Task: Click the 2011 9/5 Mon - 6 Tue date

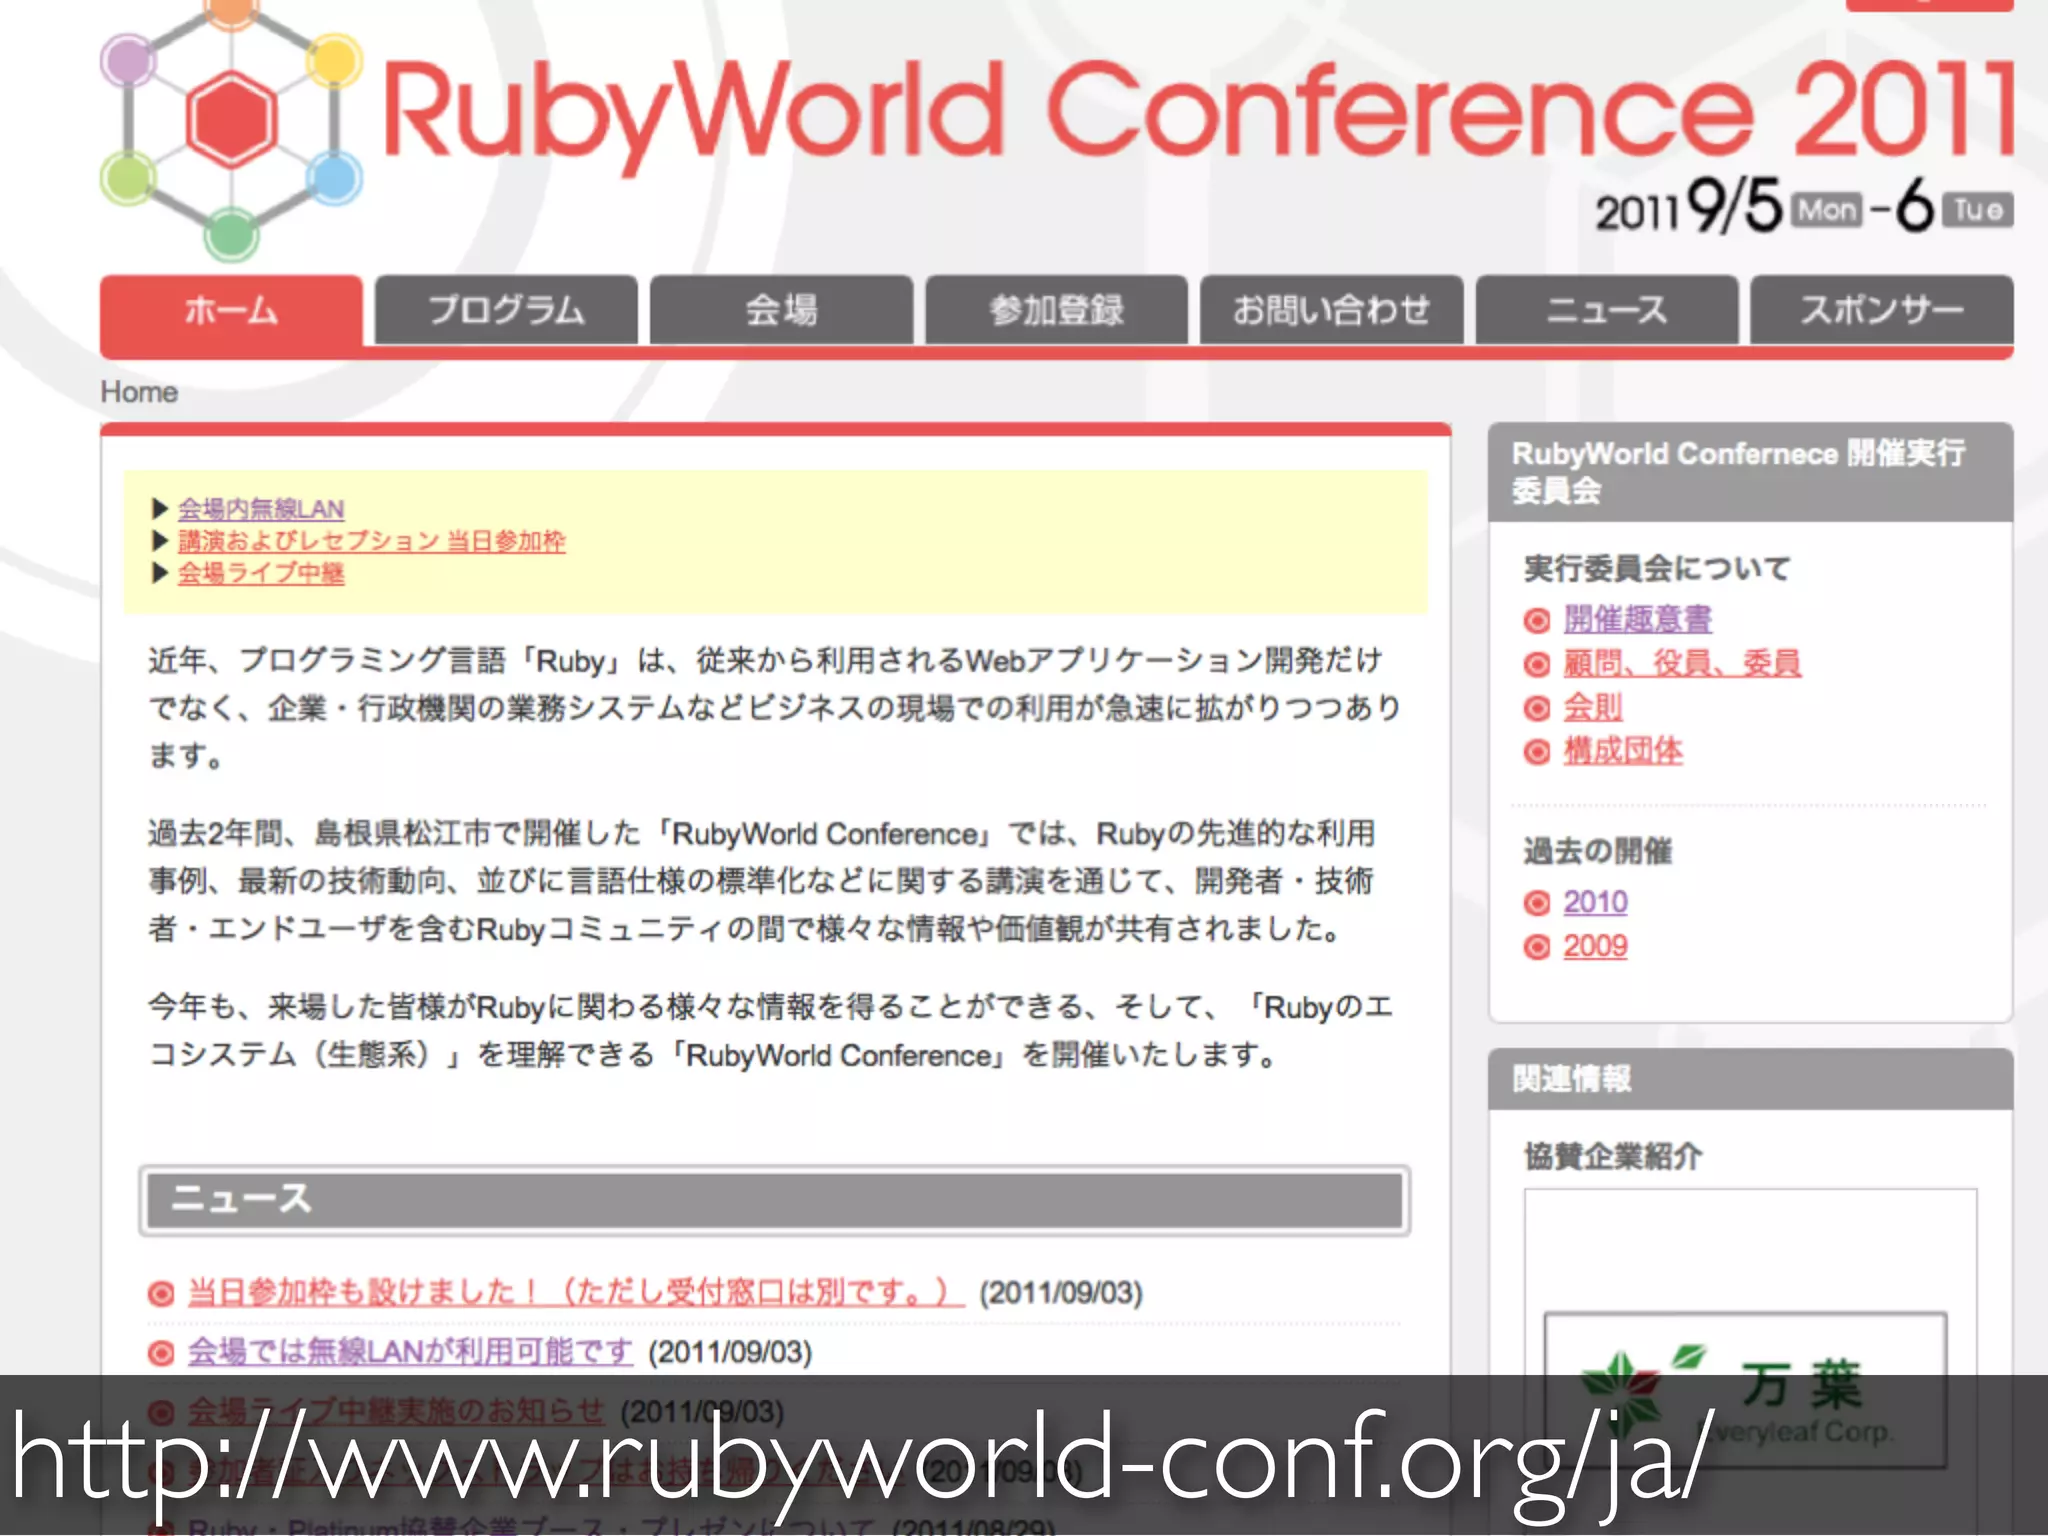Action: (x=1804, y=208)
